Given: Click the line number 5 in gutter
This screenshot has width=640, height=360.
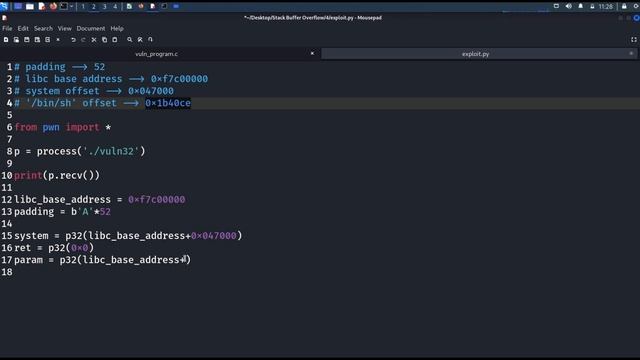Looking at the screenshot, I should [9, 115].
